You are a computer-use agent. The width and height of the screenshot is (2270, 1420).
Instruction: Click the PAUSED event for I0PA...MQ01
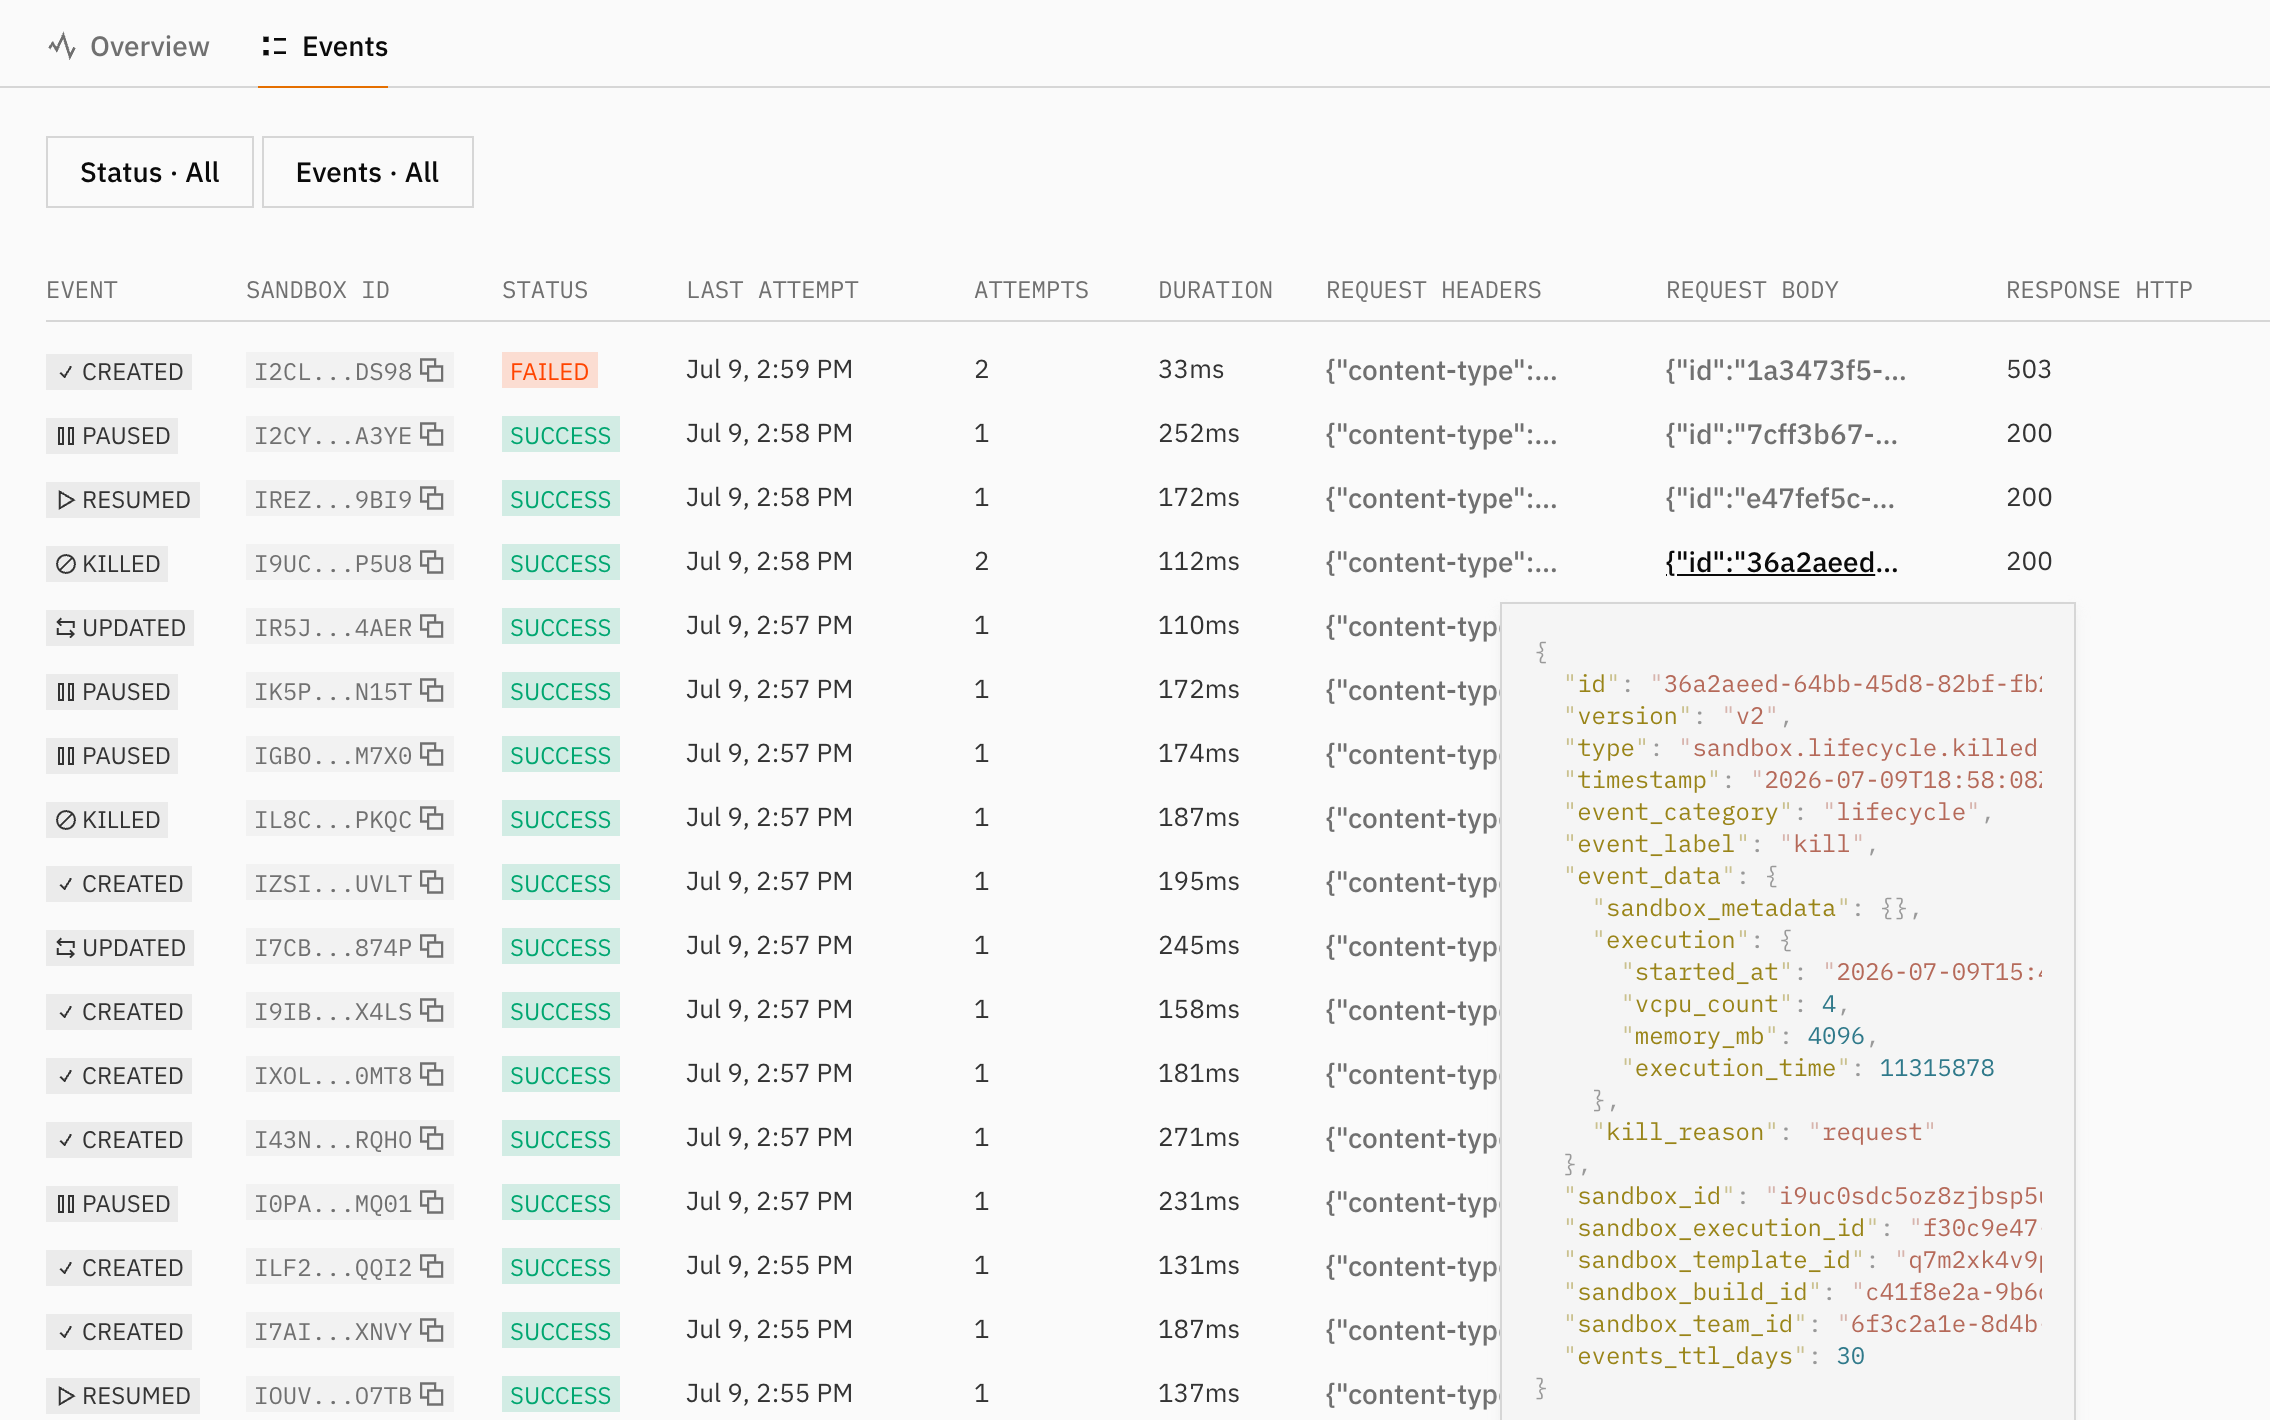[113, 1203]
